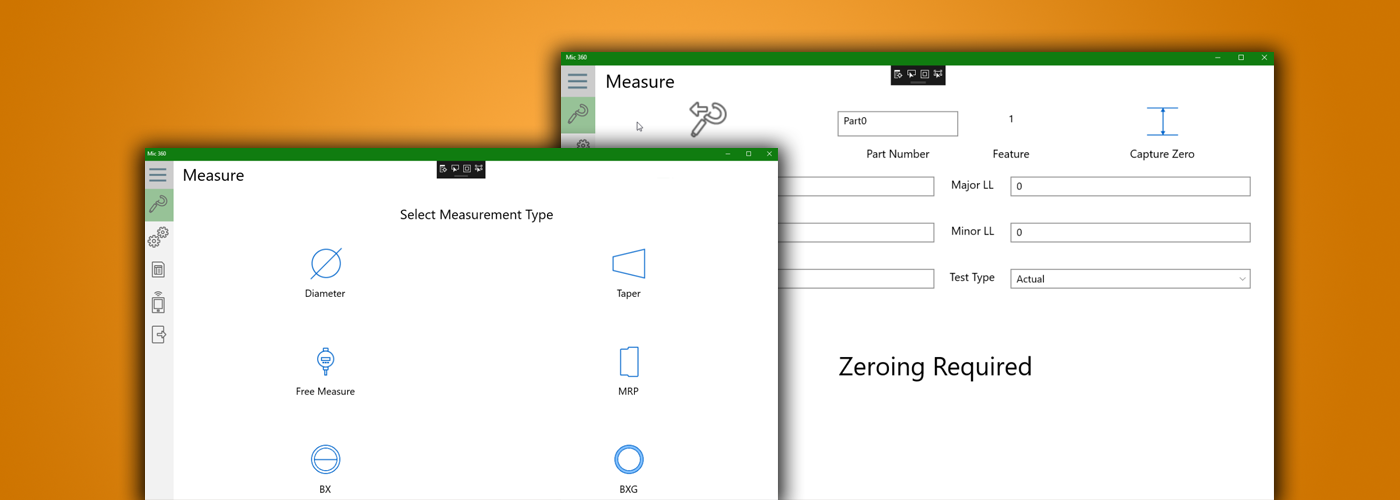
Task: Open the Test Type dropdown
Action: [1130, 279]
